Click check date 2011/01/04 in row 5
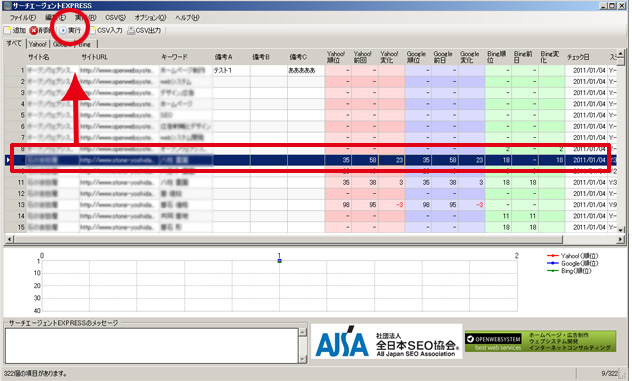Image resolution: width=632 pixels, height=381 pixels. pyautogui.click(x=586, y=115)
